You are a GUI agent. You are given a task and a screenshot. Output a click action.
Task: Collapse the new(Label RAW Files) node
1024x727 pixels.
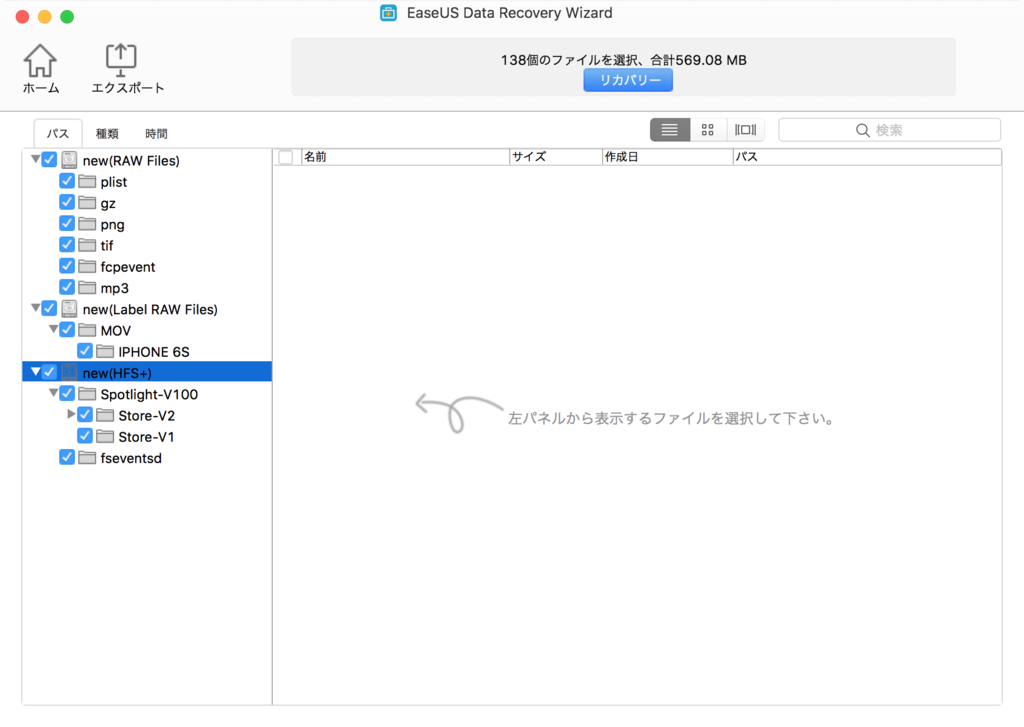tap(35, 308)
